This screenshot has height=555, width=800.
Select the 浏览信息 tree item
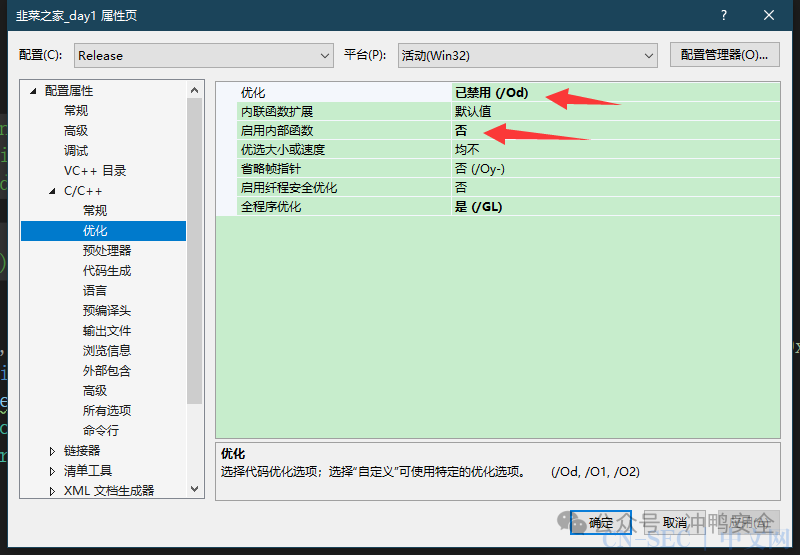pyautogui.click(x=107, y=350)
